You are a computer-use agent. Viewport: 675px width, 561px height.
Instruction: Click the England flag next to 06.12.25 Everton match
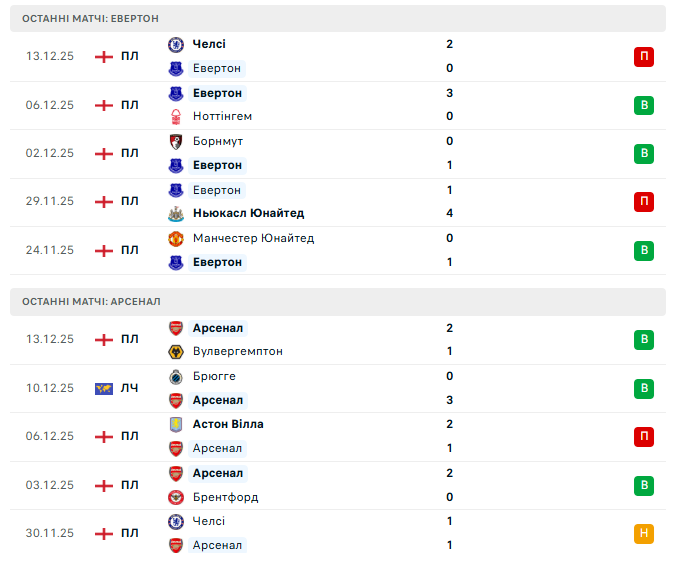pyautogui.click(x=103, y=105)
